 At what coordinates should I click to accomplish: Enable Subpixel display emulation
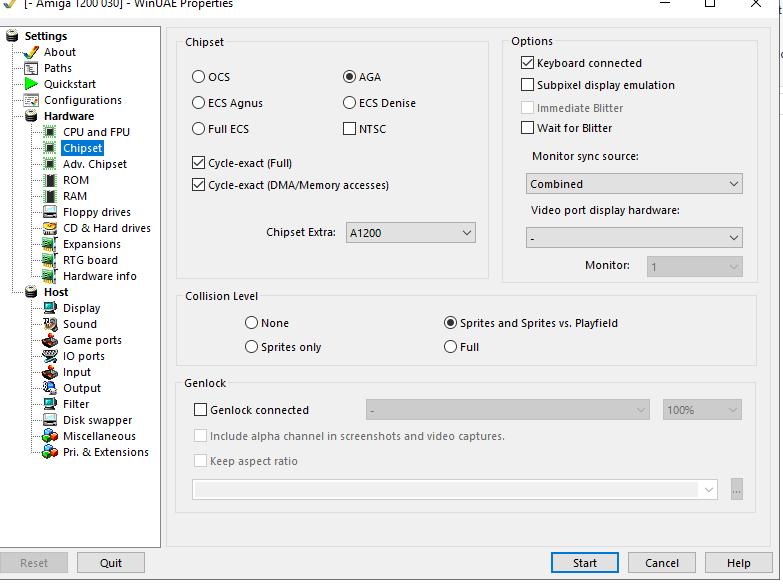pyautogui.click(x=527, y=85)
